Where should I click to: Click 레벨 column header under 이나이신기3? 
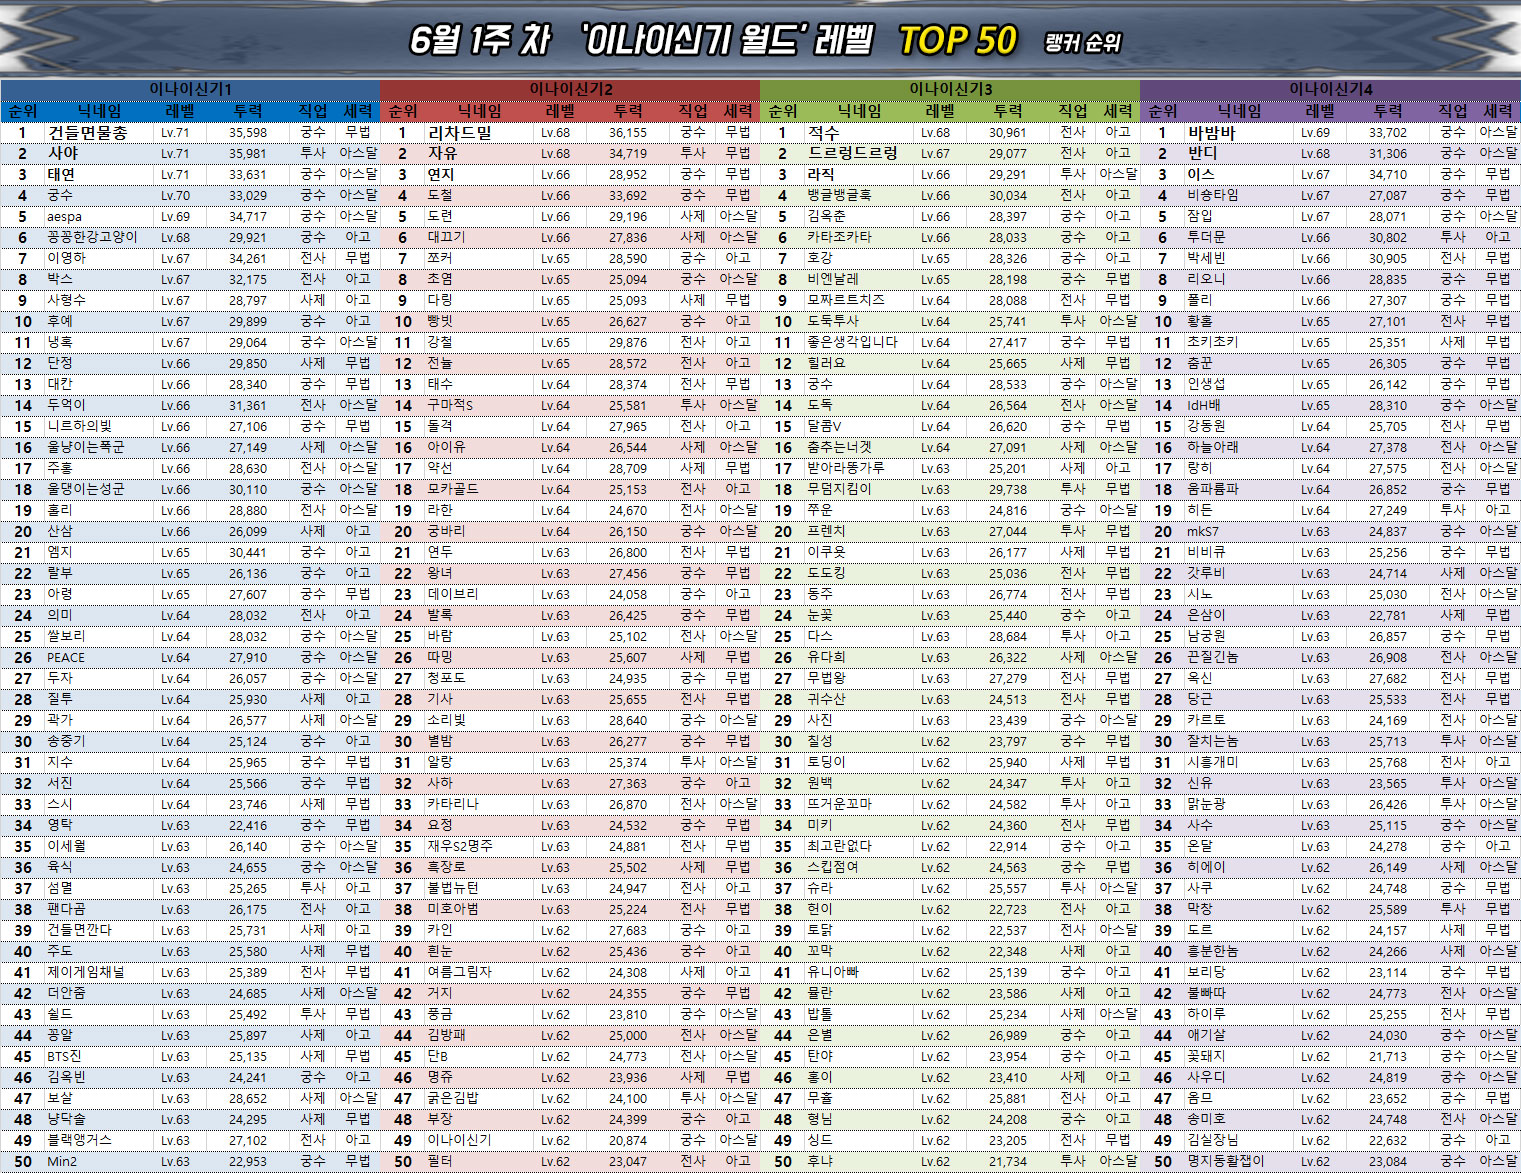(x=940, y=111)
